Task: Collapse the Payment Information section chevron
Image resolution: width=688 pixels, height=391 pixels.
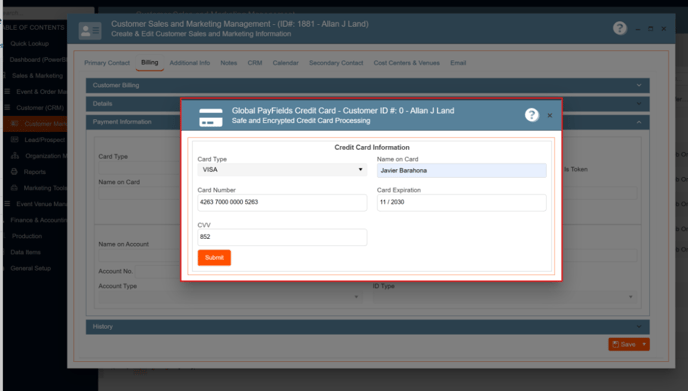Action: click(639, 122)
